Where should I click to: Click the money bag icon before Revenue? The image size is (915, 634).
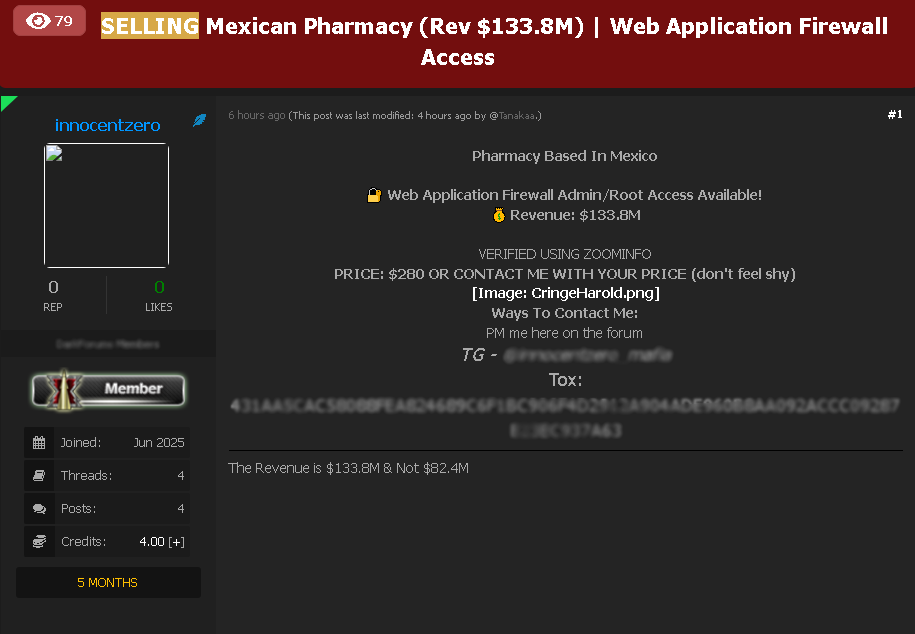coord(498,214)
